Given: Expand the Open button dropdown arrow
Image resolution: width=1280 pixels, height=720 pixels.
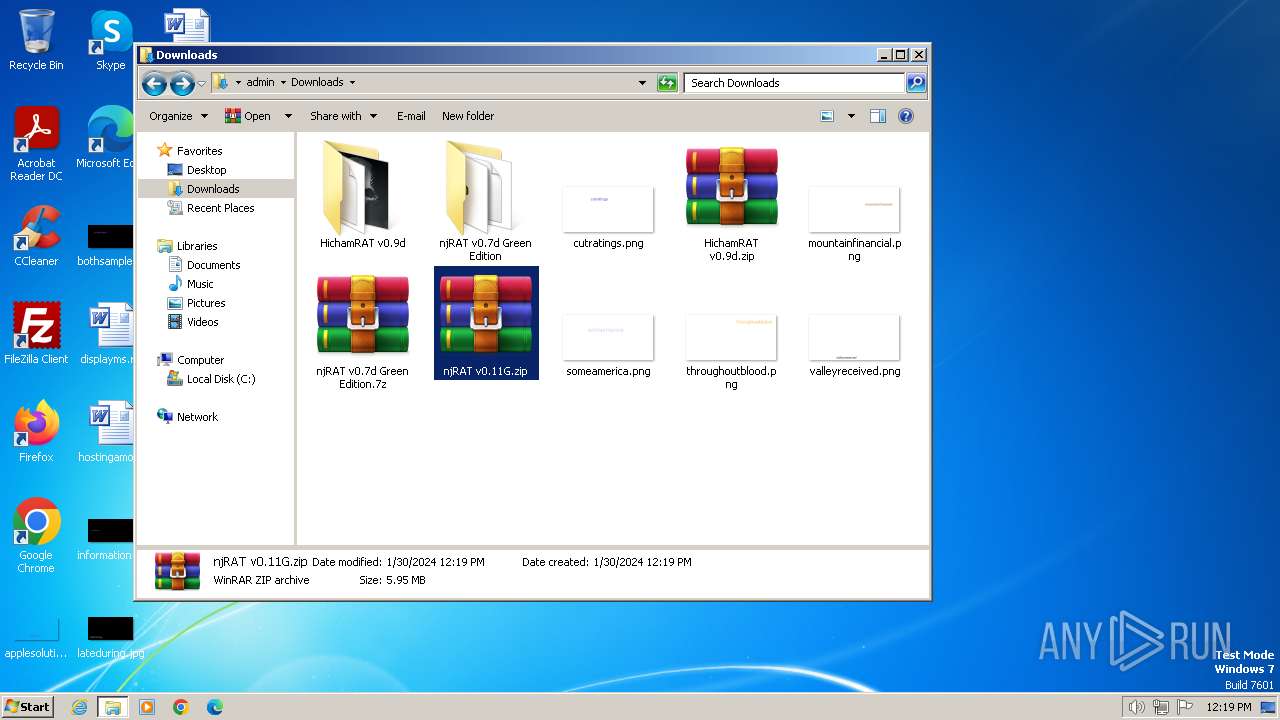Looking at the screenshot, I should (288, 116).
